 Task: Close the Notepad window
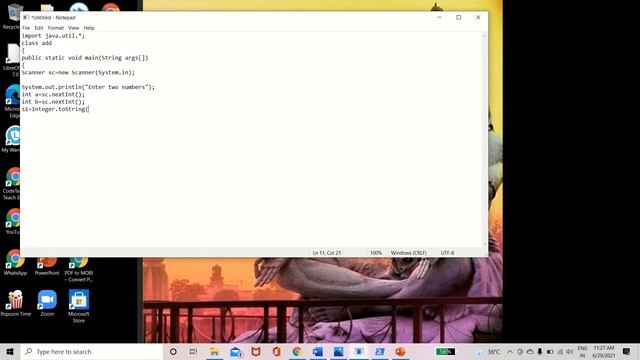(x=478, y=18)
